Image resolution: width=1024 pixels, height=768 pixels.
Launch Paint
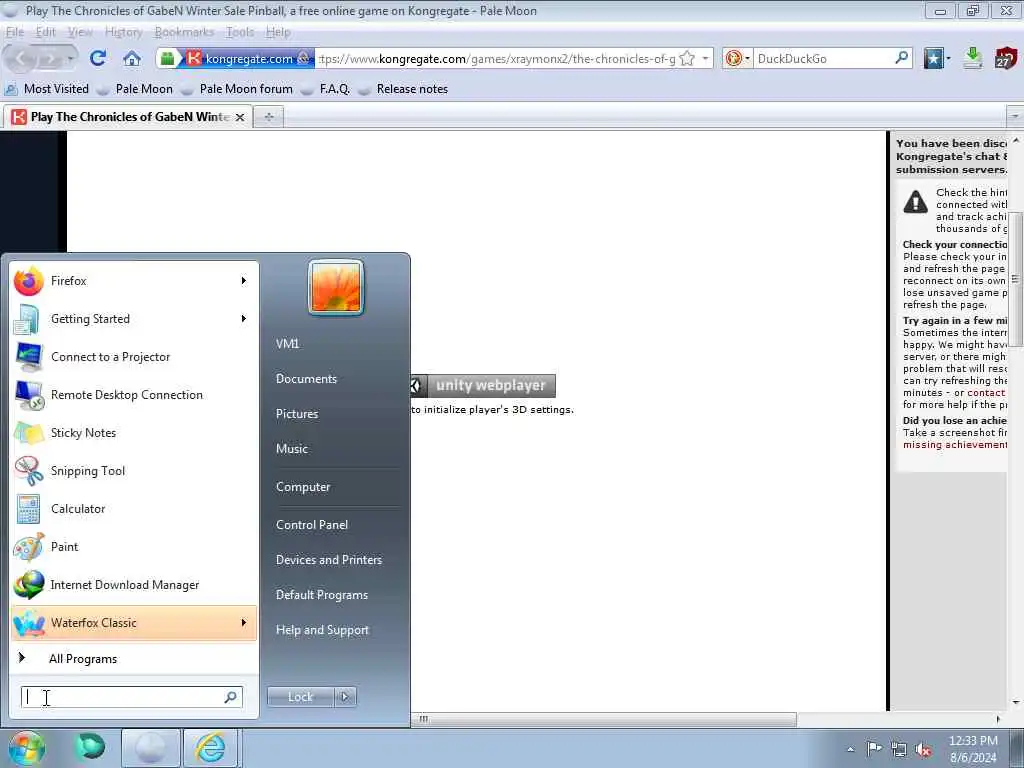pyautogui.click(x=134, y=547)
